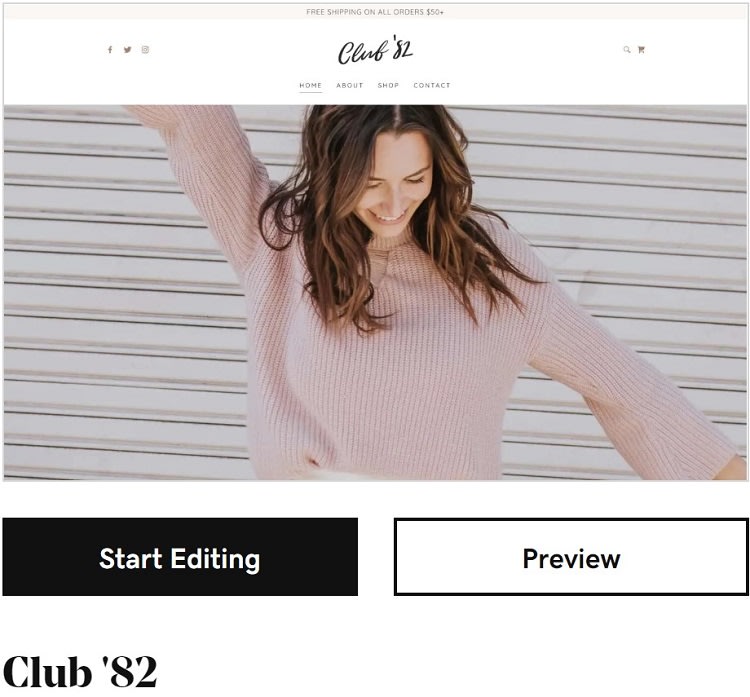Select the HOME navigation item
The width and height of the screenshot is (750, 697).
click(x=310, y=85)
